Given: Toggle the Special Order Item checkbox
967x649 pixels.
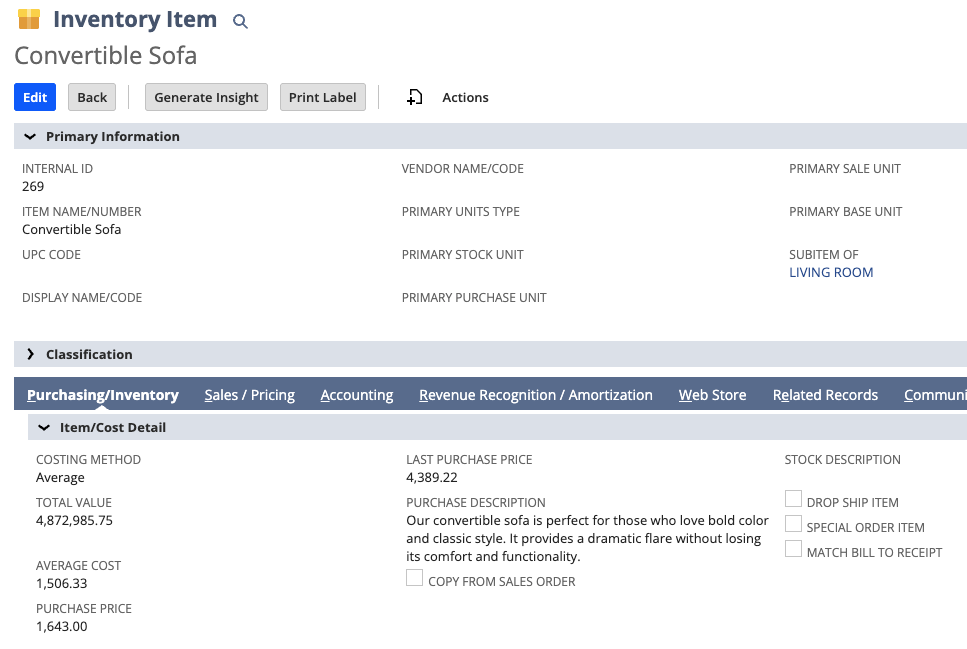Looking at the screenshot, I should pos(793,524).
